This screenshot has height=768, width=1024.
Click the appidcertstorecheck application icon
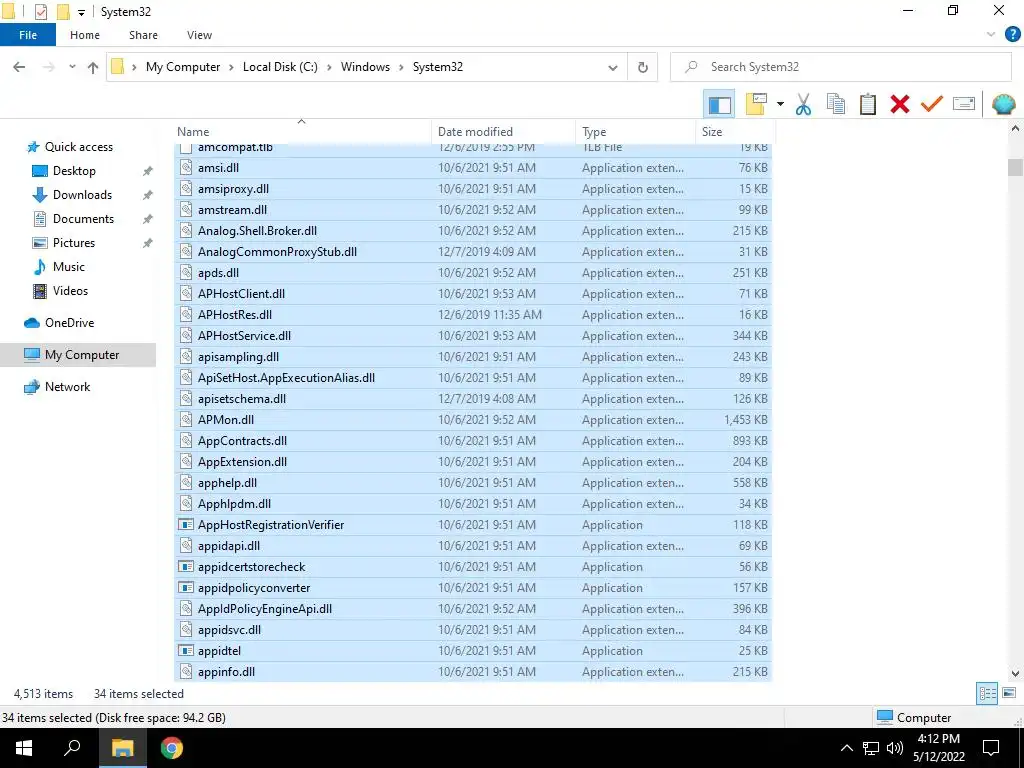tap(186, 567)
